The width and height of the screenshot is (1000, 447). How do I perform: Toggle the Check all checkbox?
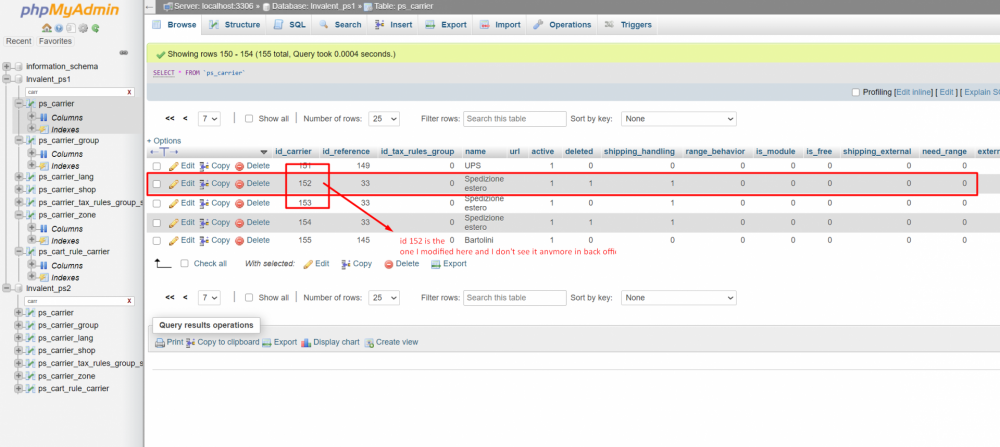pos(185,263)
